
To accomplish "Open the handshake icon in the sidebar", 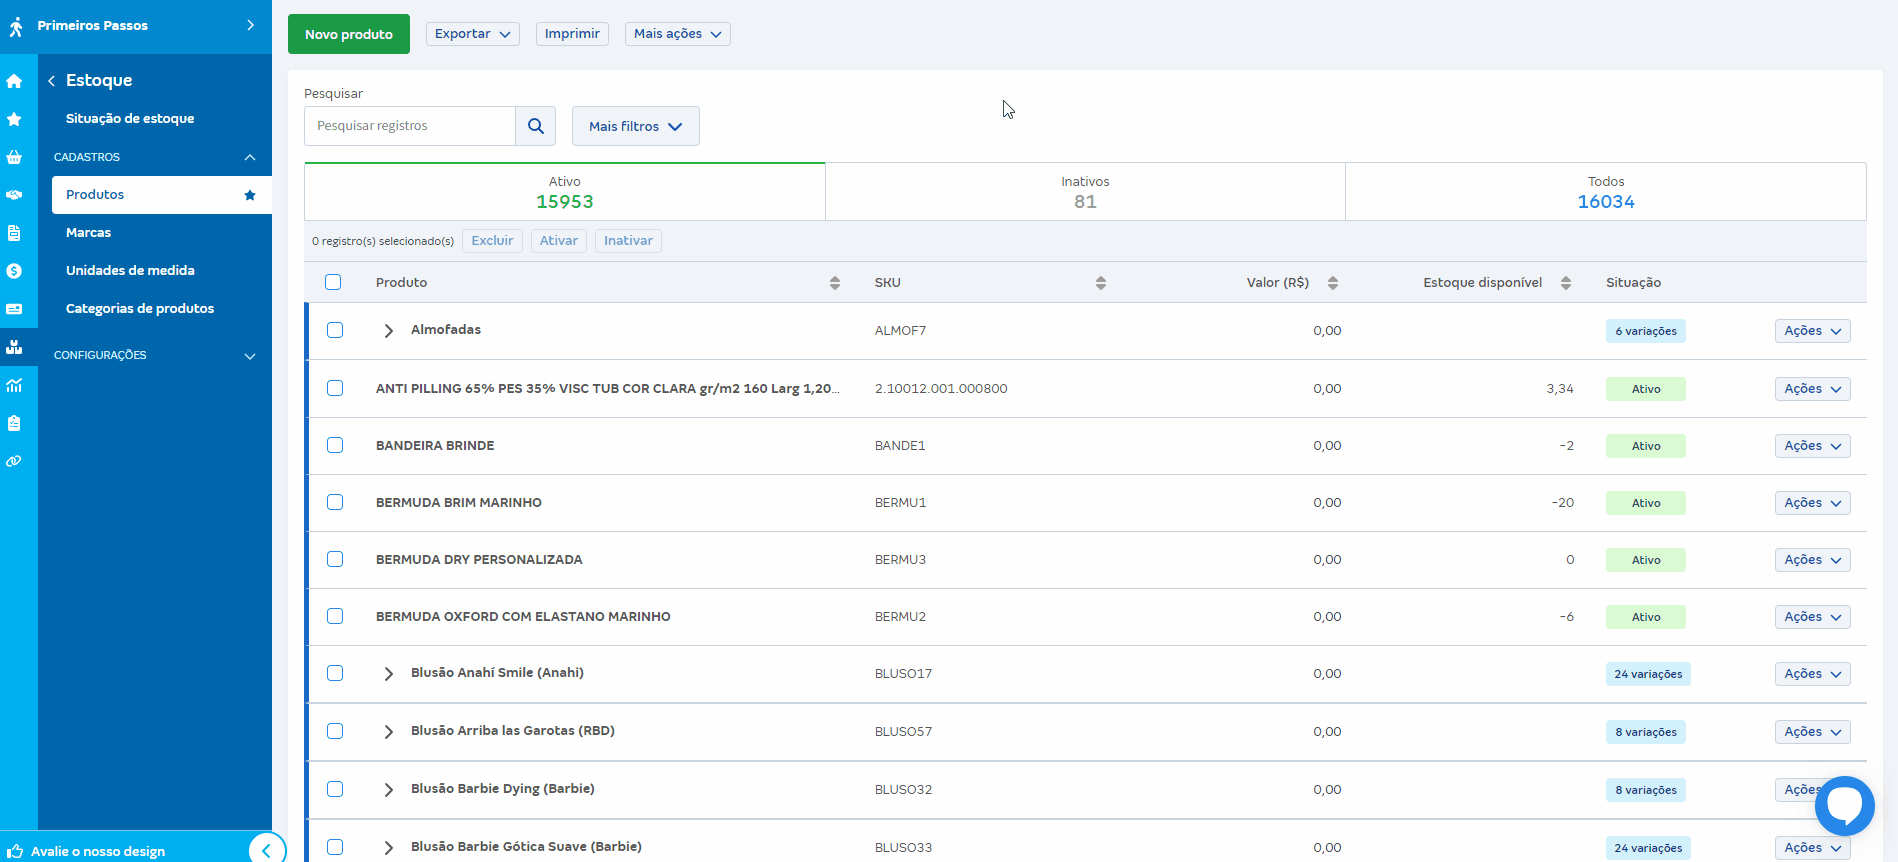I will point(14,195).
